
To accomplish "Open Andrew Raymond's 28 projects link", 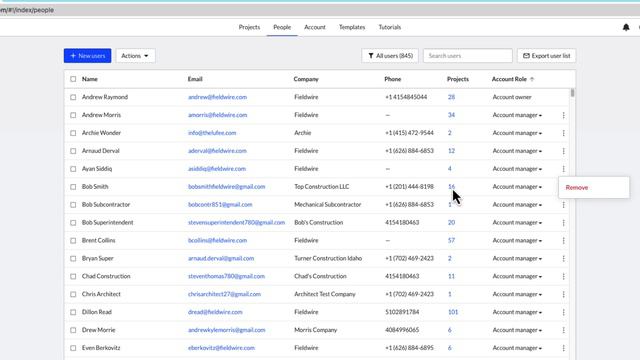I will point(451,97).
